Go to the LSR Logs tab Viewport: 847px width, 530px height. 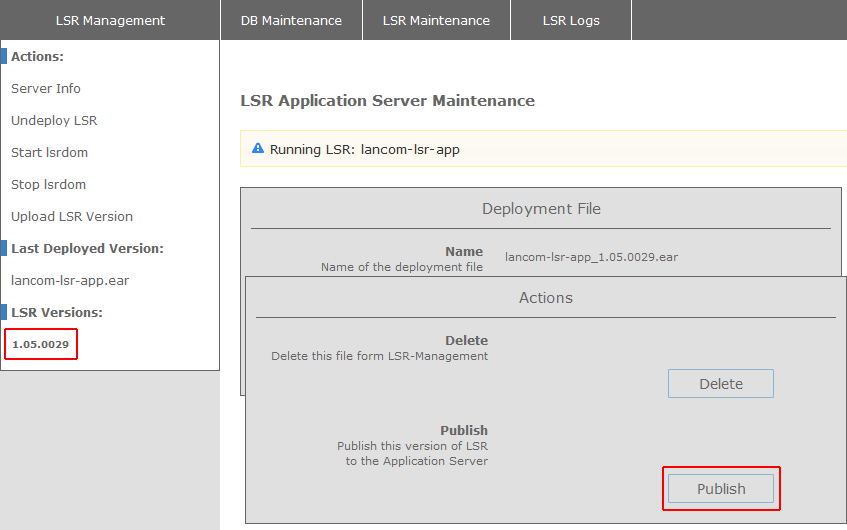tap(571, 20)
